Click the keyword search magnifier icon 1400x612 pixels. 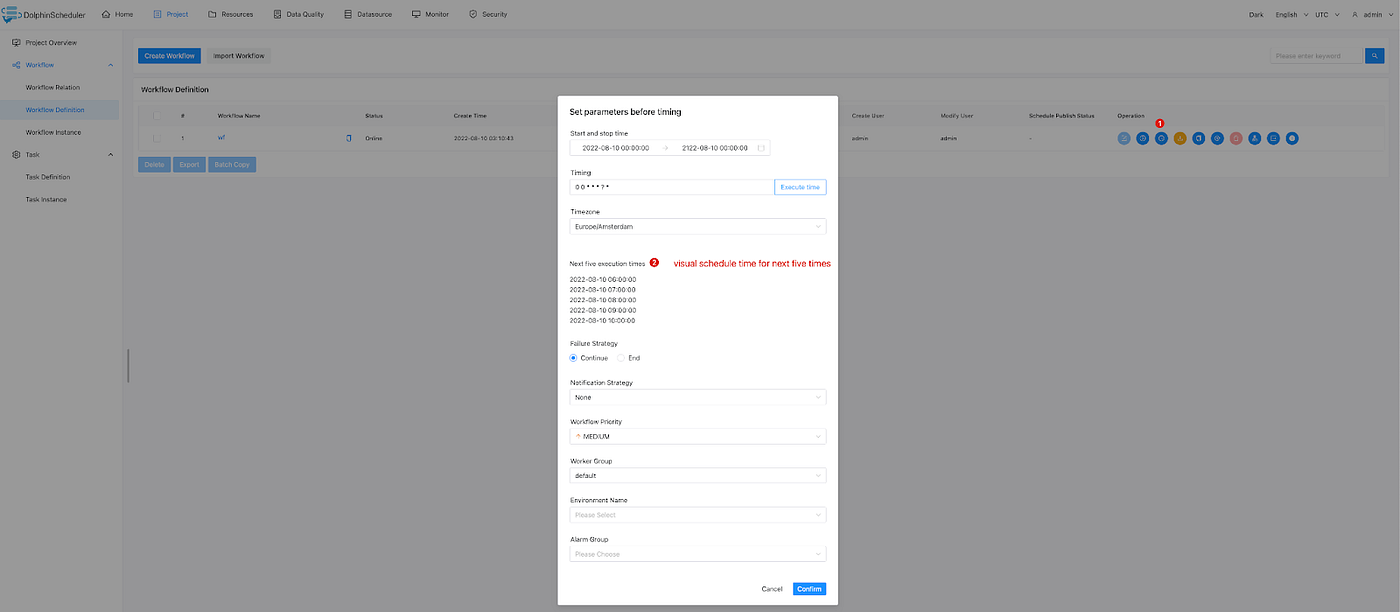(1377, 55)
